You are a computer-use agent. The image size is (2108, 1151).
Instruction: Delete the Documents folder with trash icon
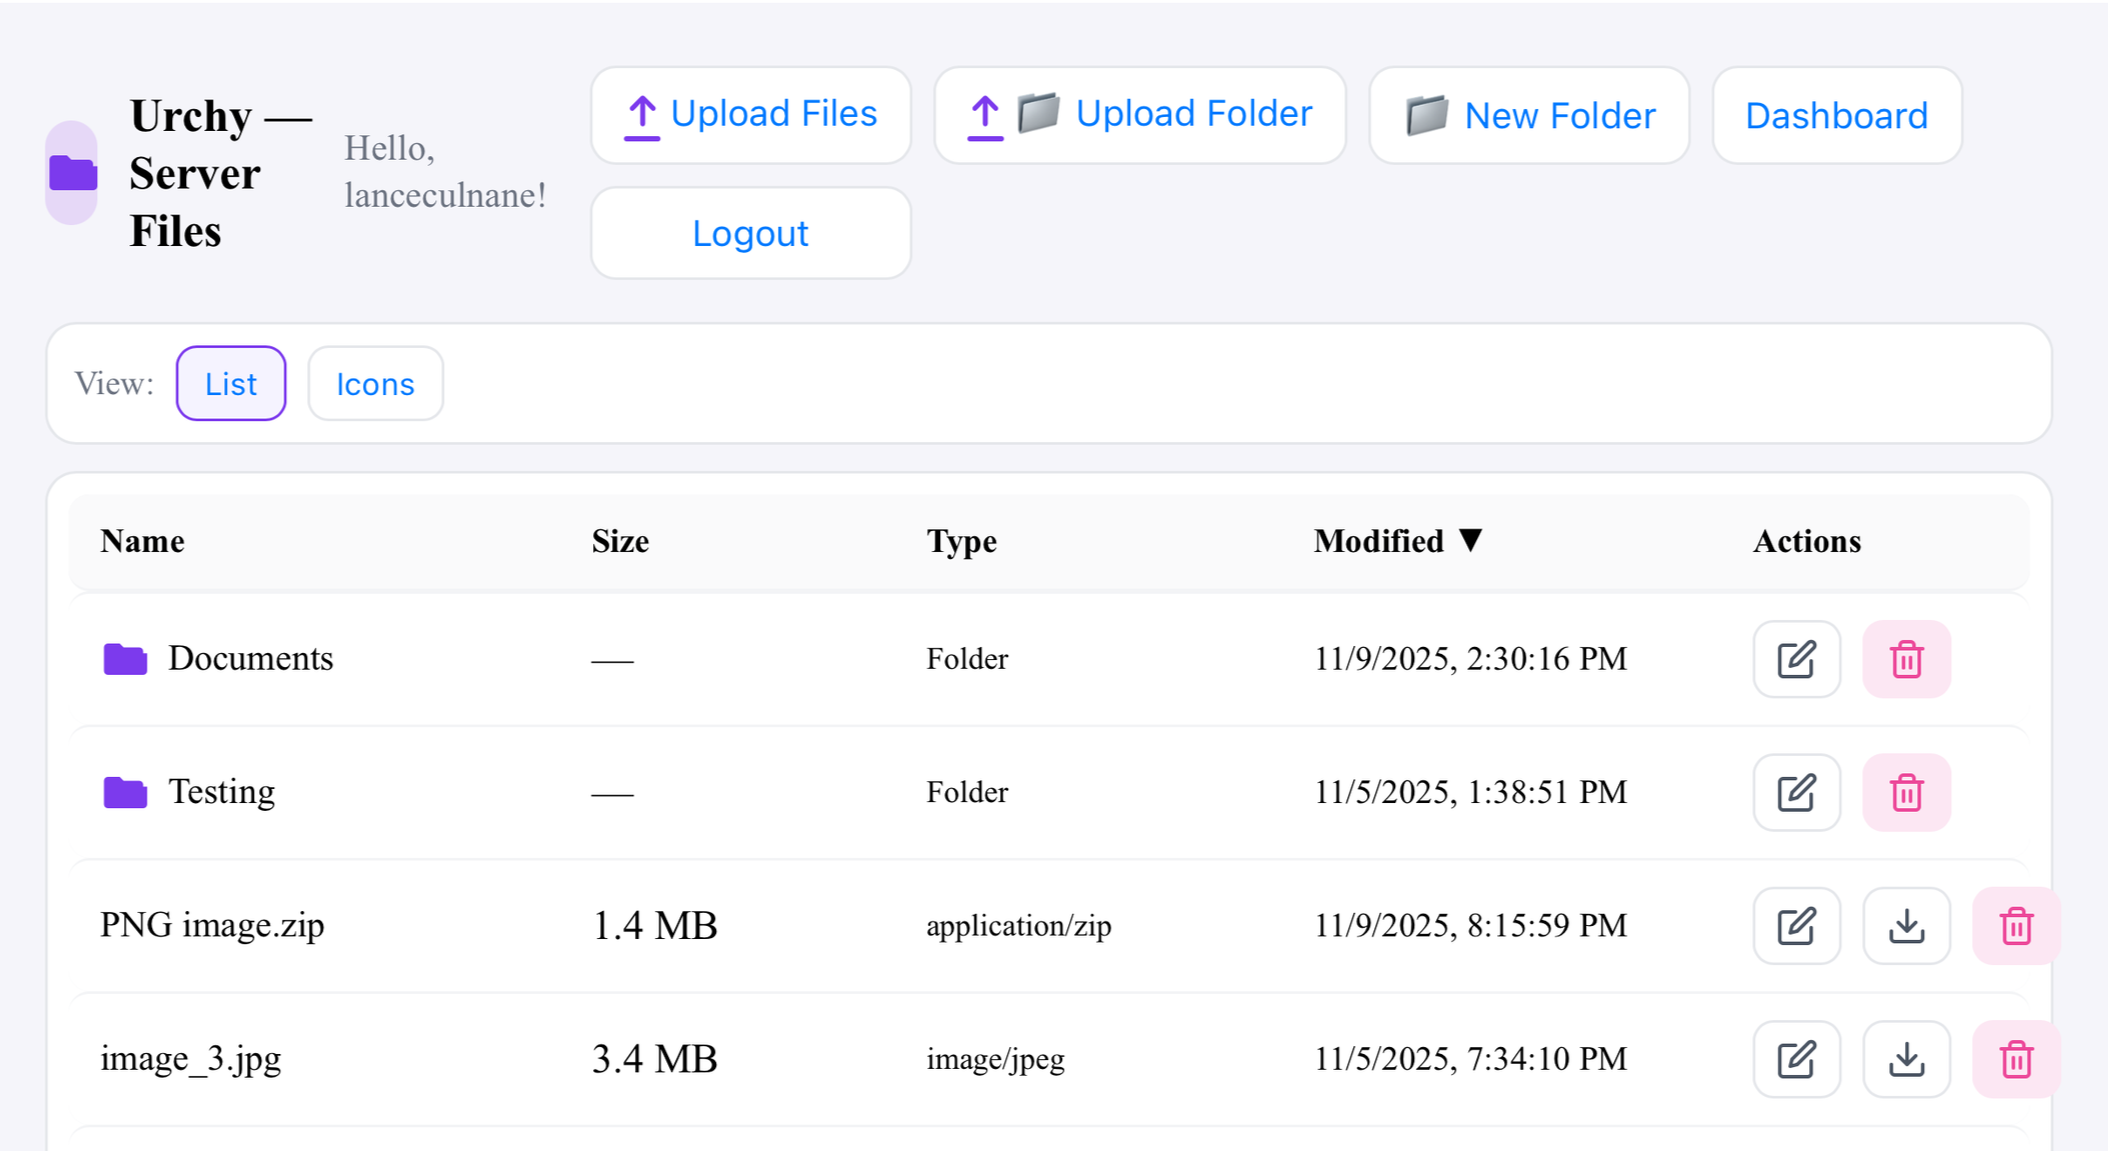1906,659
